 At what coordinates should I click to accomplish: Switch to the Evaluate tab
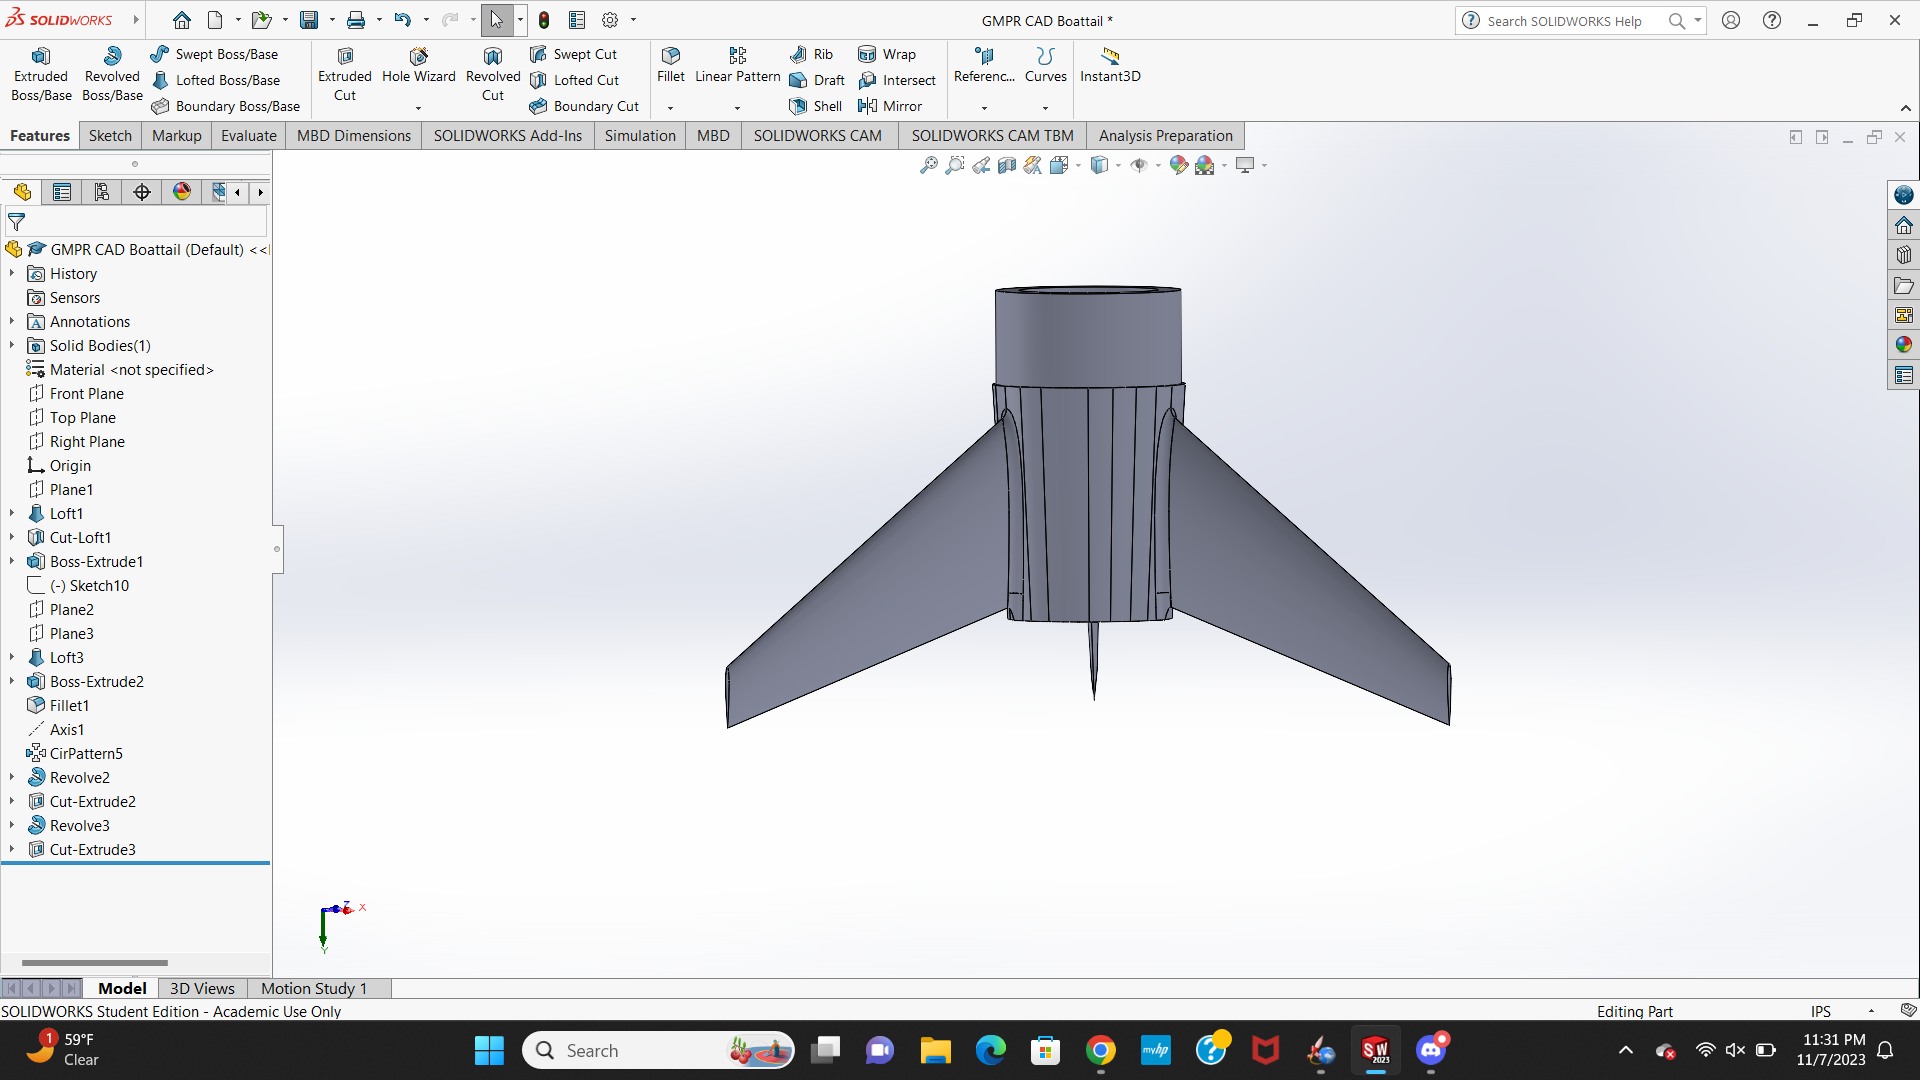[x=248, y=136]
